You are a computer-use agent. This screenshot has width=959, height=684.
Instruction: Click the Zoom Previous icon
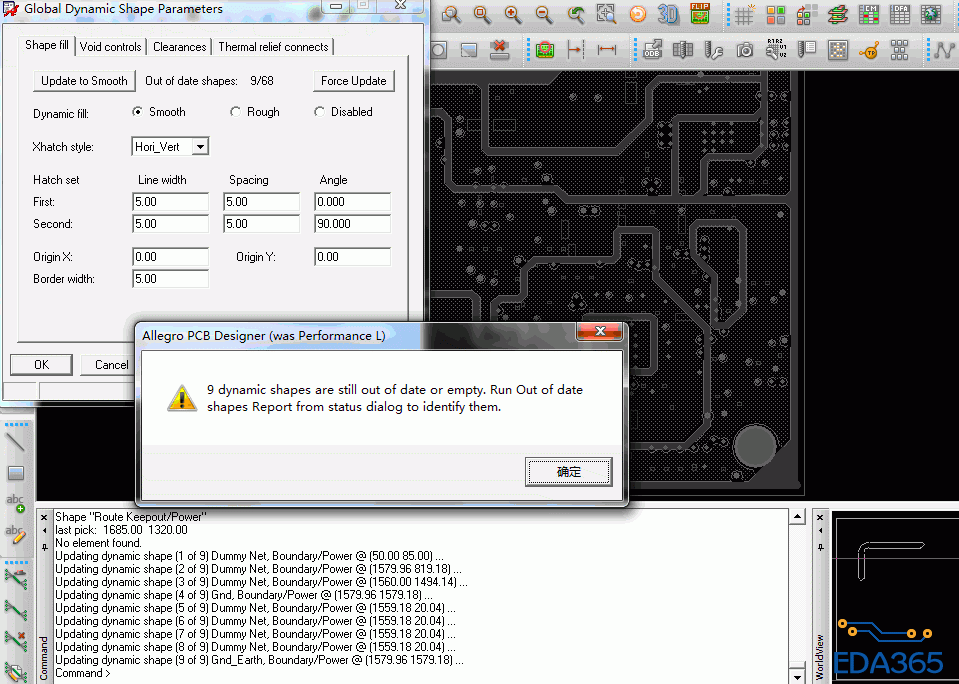(575, 15)
